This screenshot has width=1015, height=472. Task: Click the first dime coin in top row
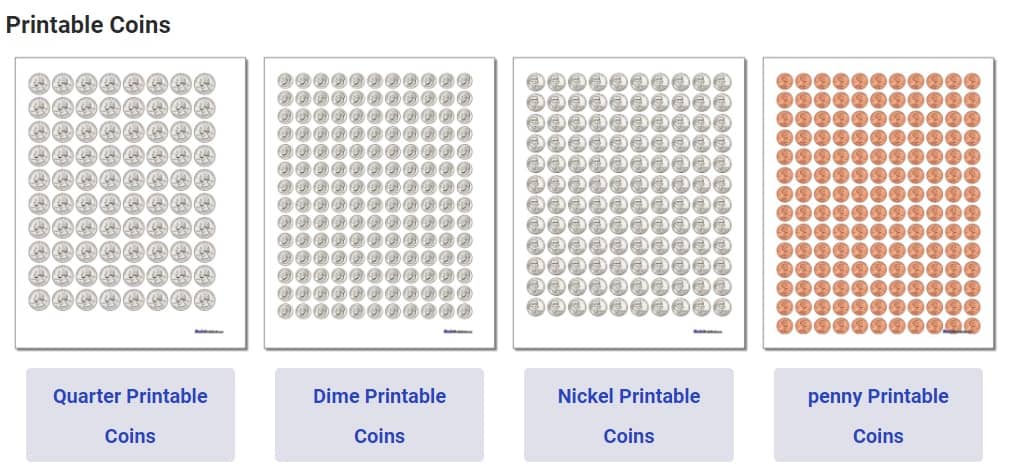pos(285,80)
